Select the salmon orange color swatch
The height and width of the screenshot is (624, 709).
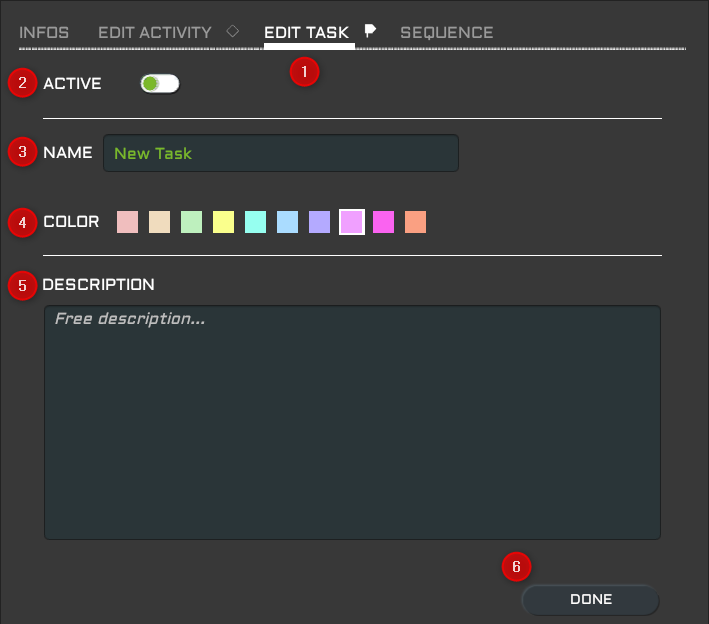[x=415, y=222]
